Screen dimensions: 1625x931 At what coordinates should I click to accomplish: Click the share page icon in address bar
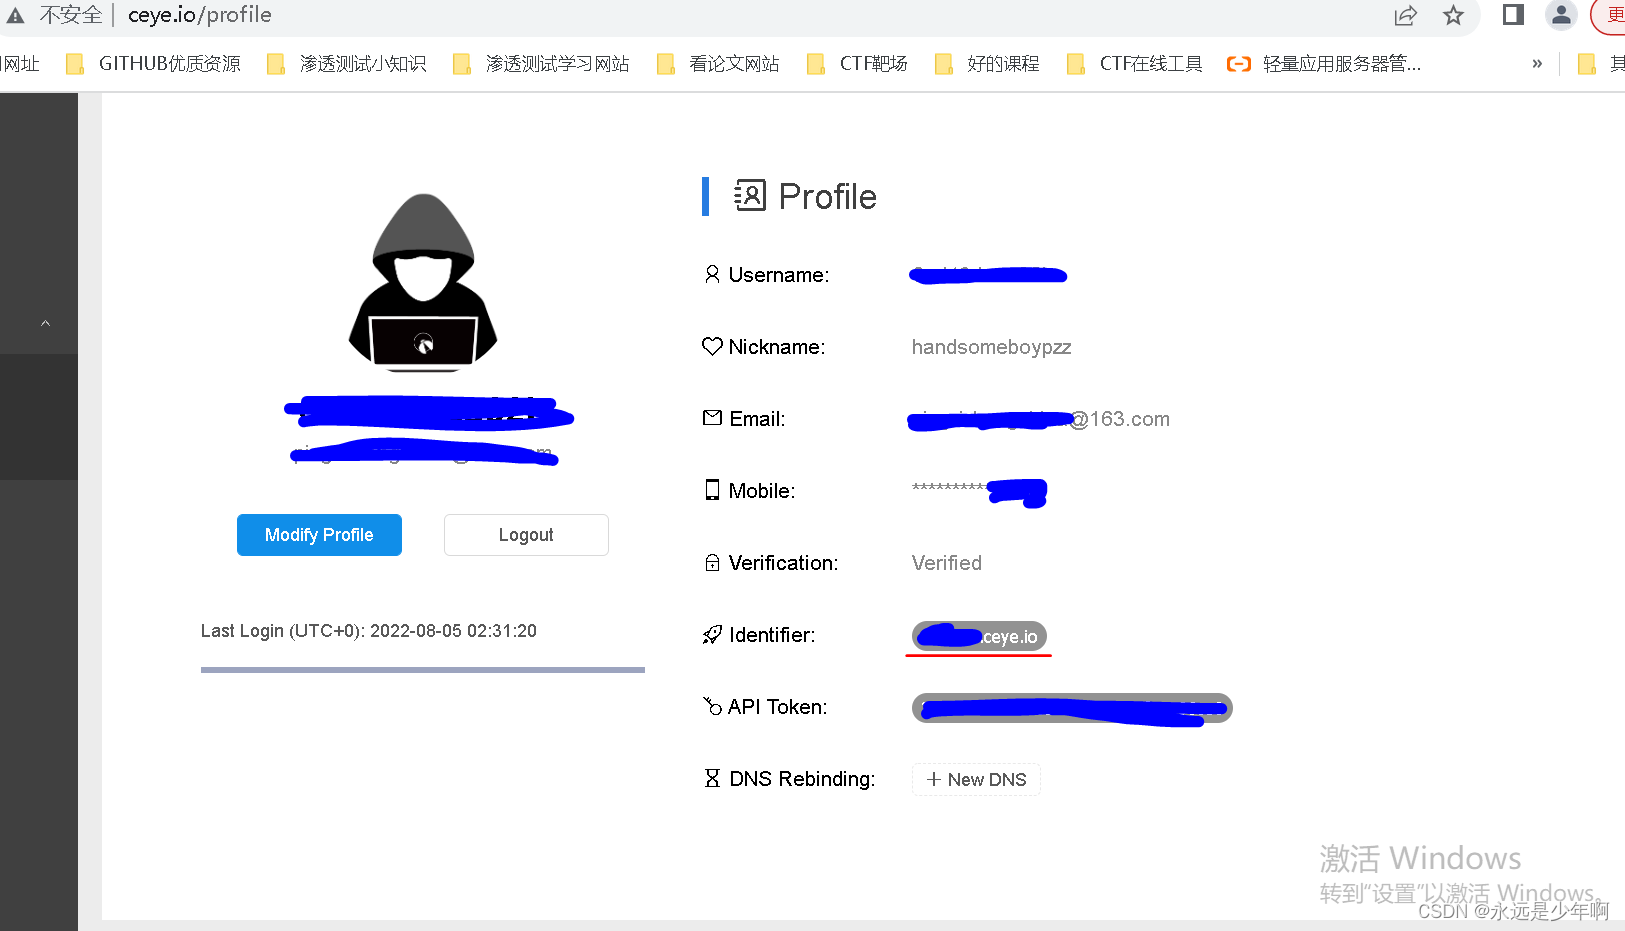pos(1406,15)
